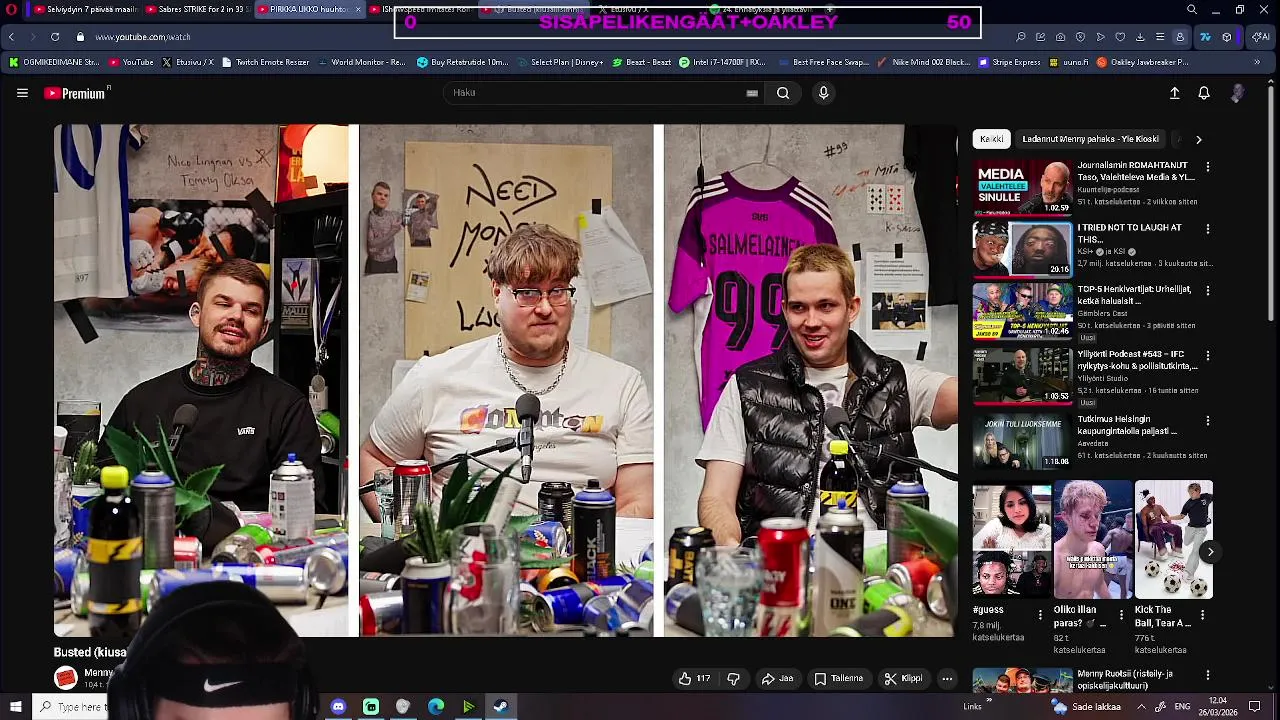Open the YouTube hamburger guide menu
Image resolution: width=1280 pixels, height=720 pixels.
[x=22, y=93]
